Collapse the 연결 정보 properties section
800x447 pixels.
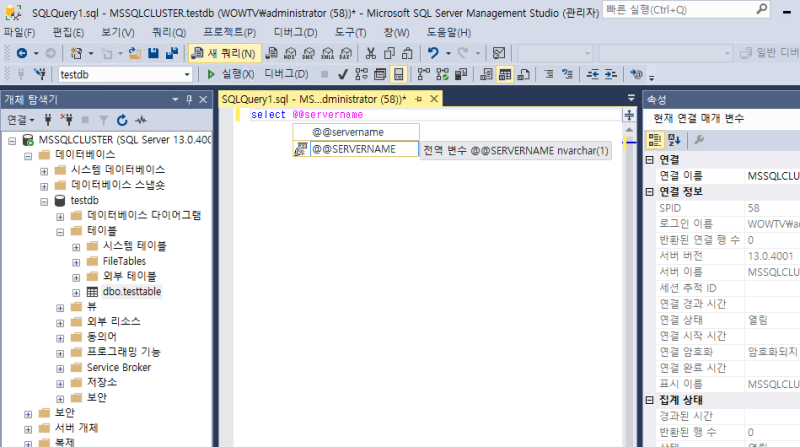[649, 192]
